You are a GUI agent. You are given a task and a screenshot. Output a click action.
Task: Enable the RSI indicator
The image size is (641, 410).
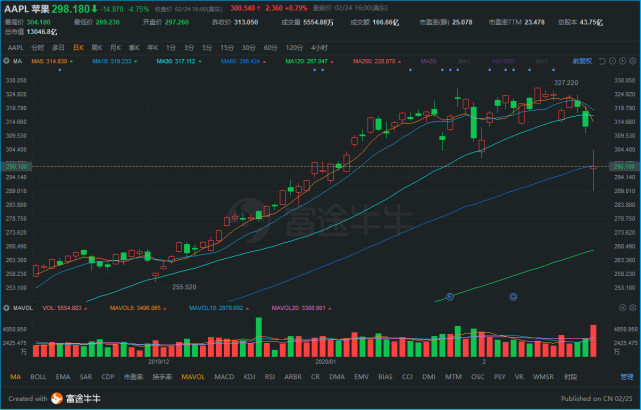[270, 377]
